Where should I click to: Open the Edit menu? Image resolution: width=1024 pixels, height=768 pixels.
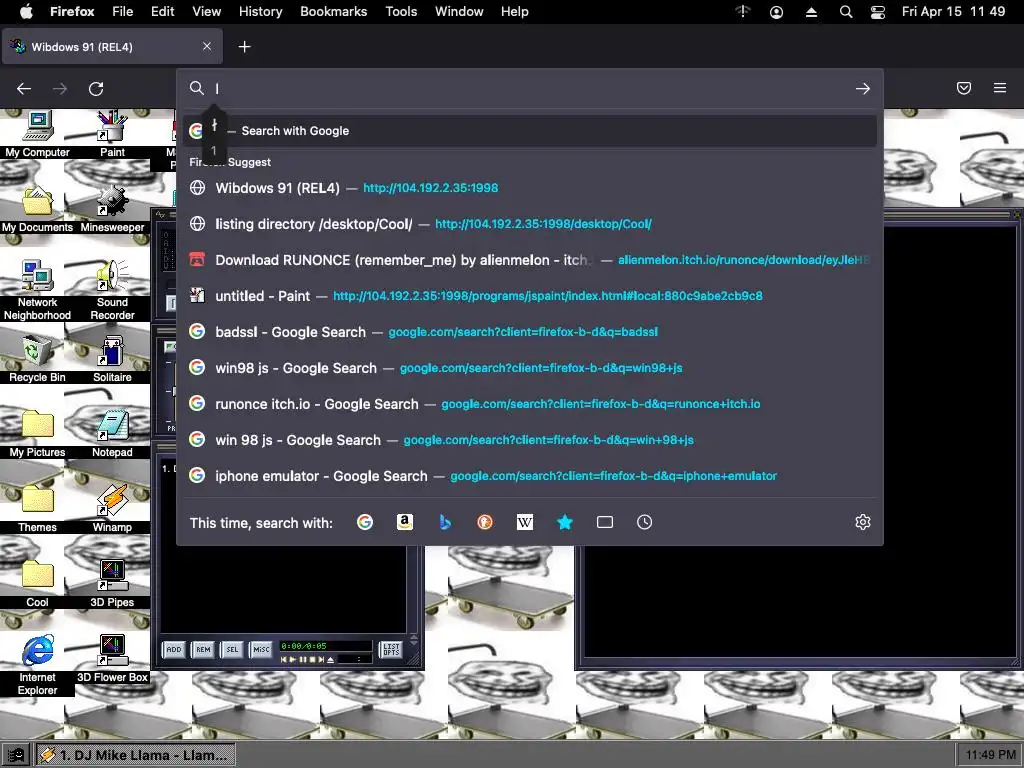click(x=163, y=12)
